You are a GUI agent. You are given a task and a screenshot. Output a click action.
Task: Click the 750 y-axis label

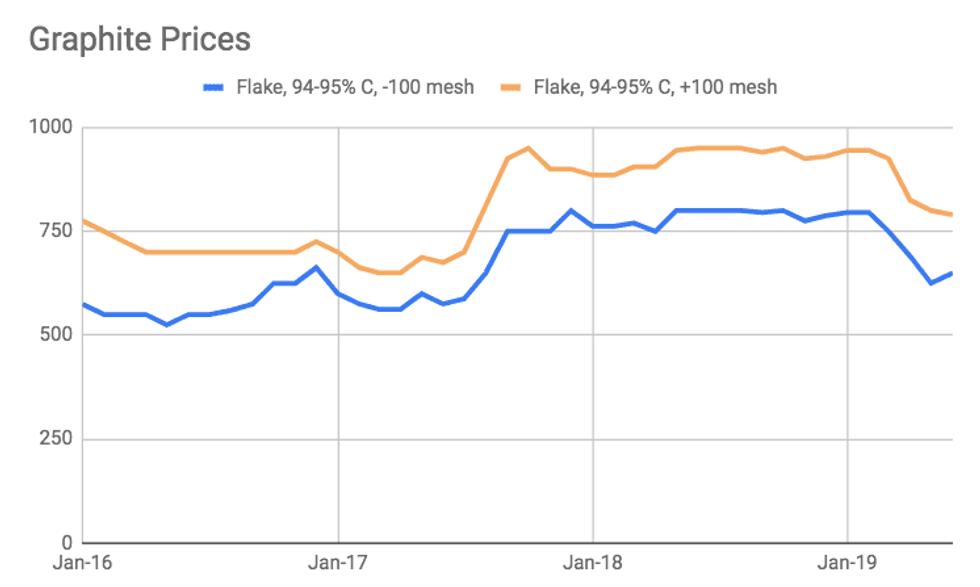coord(55,231)
